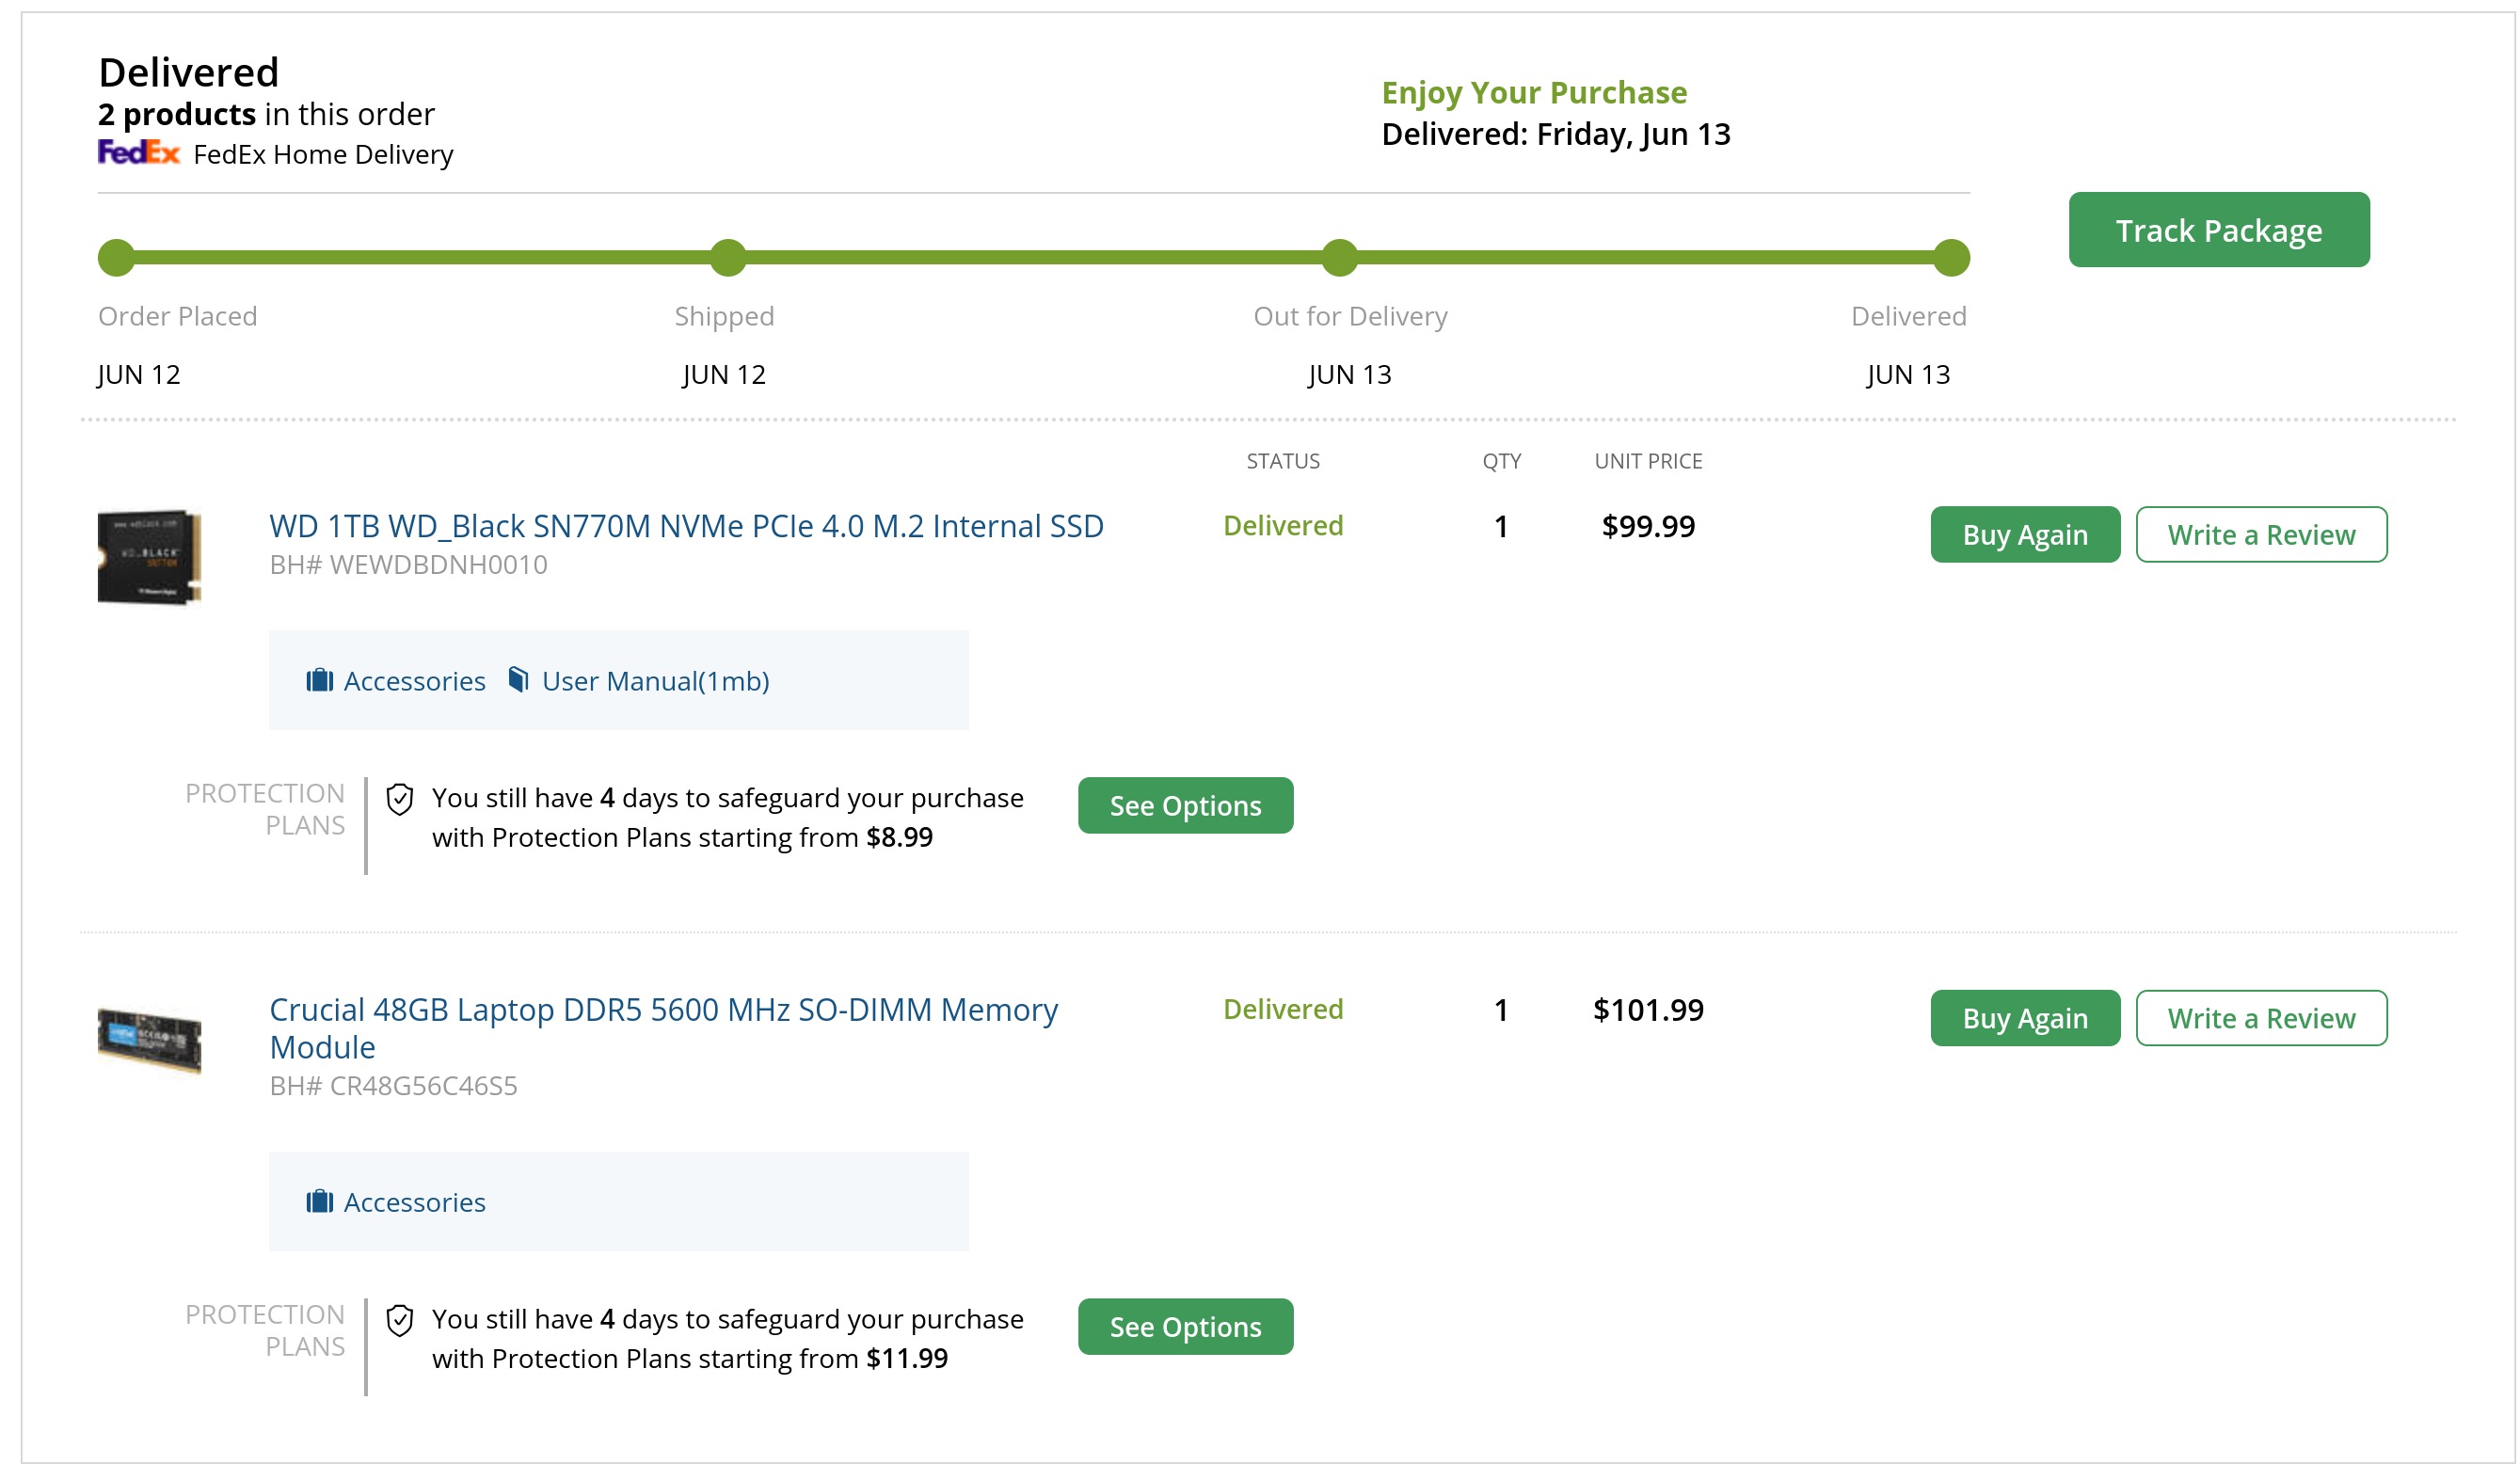
Task: Click the $99.99 unit price
Action: (x=1648, y=526)
